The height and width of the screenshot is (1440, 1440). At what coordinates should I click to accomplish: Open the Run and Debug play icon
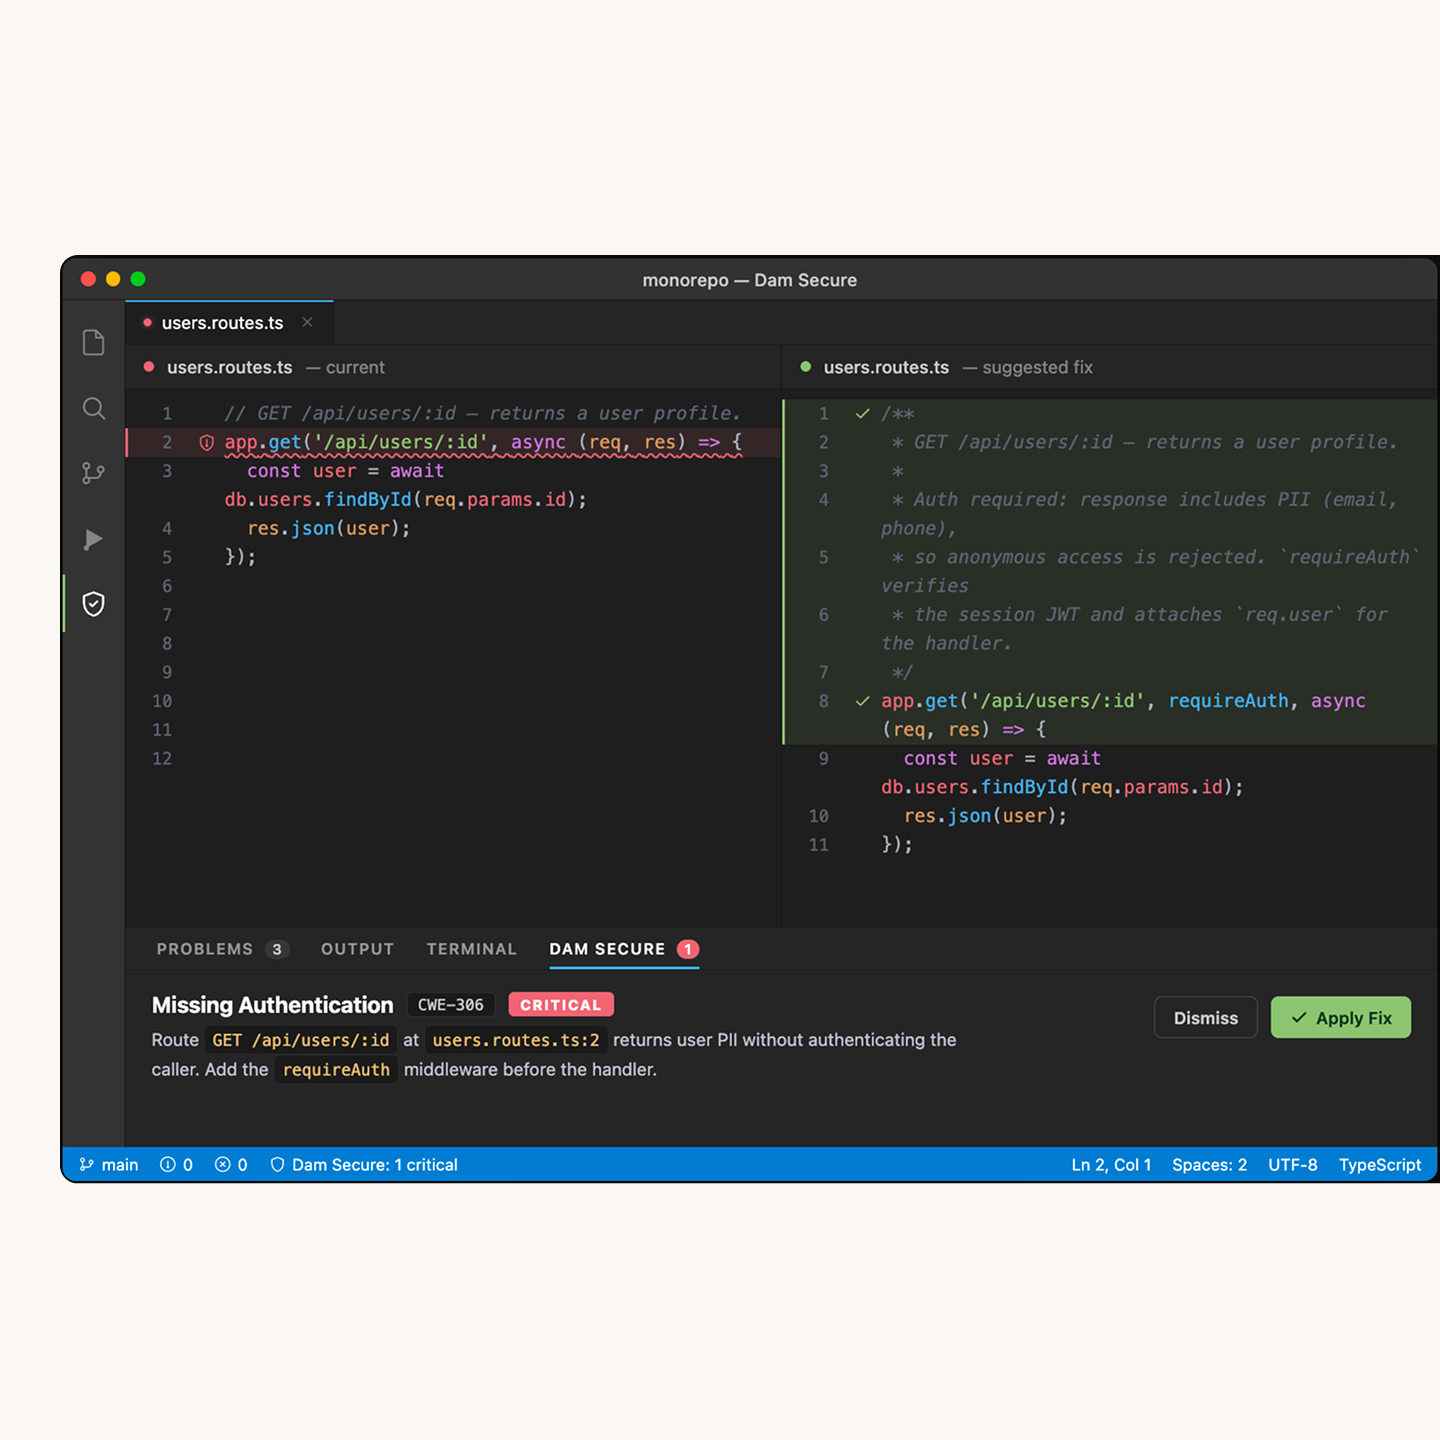[93, 540]
